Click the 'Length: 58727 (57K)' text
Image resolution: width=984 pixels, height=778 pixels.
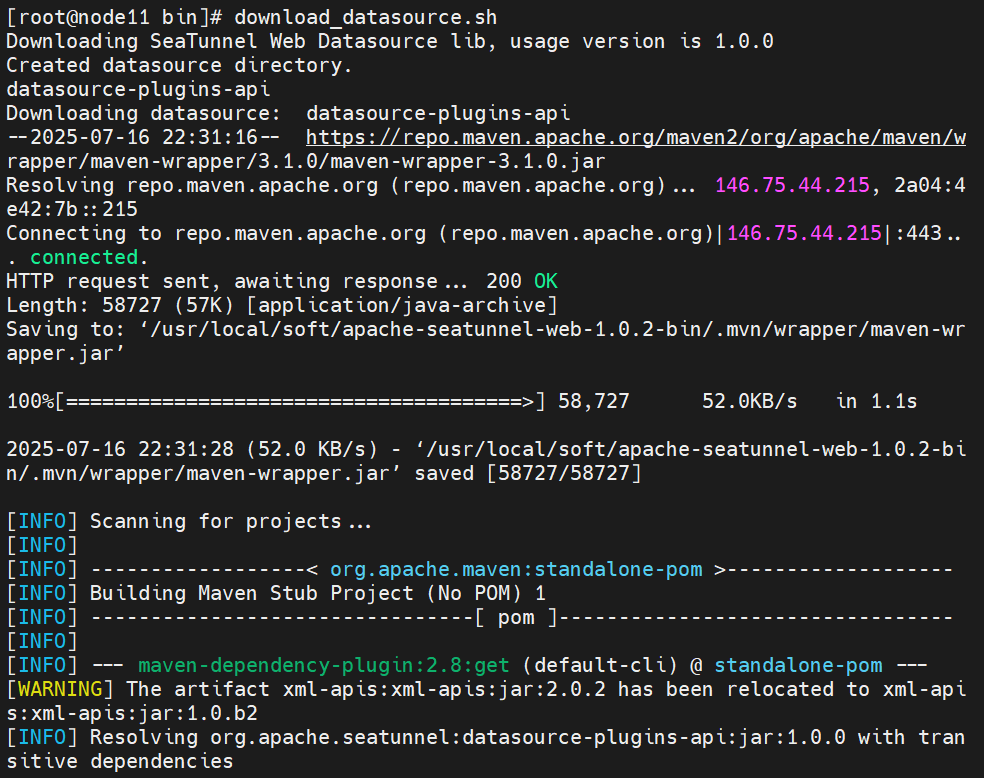click(x=120, y=306)
